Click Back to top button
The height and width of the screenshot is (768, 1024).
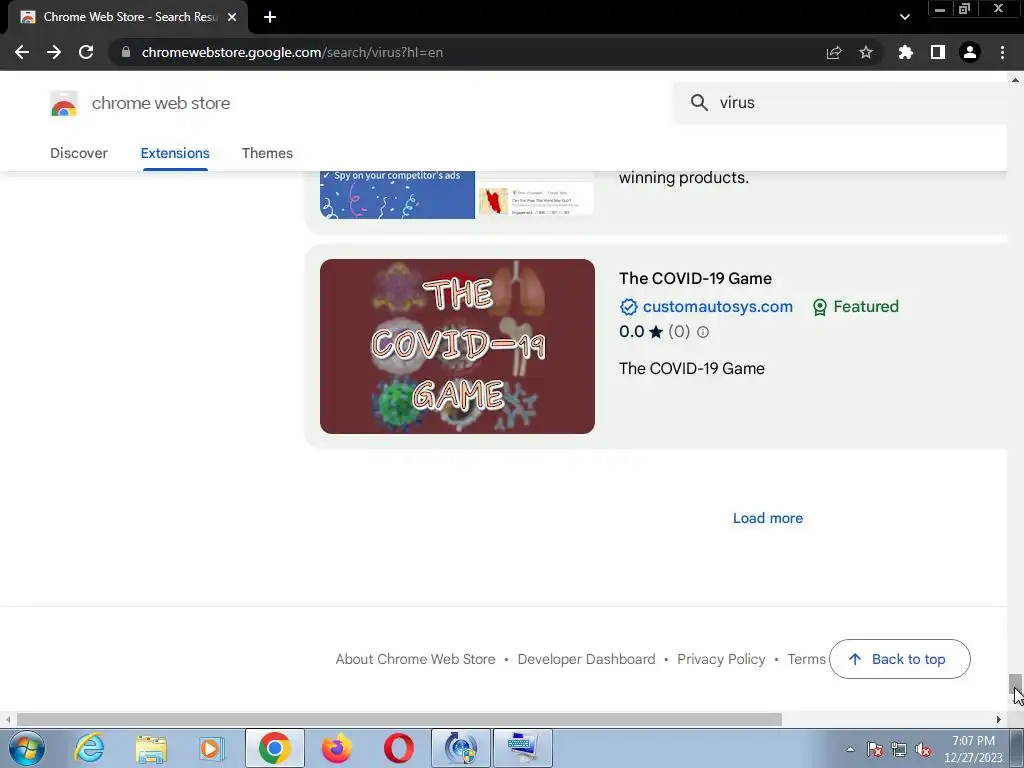point(899,659)
